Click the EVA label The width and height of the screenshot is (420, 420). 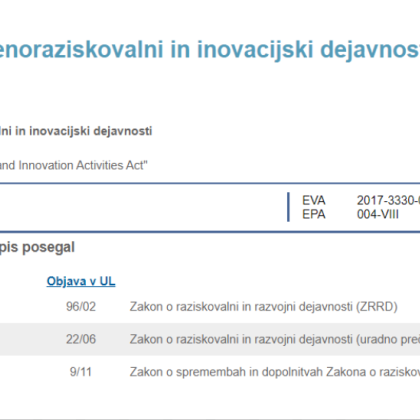click(314, 200)
